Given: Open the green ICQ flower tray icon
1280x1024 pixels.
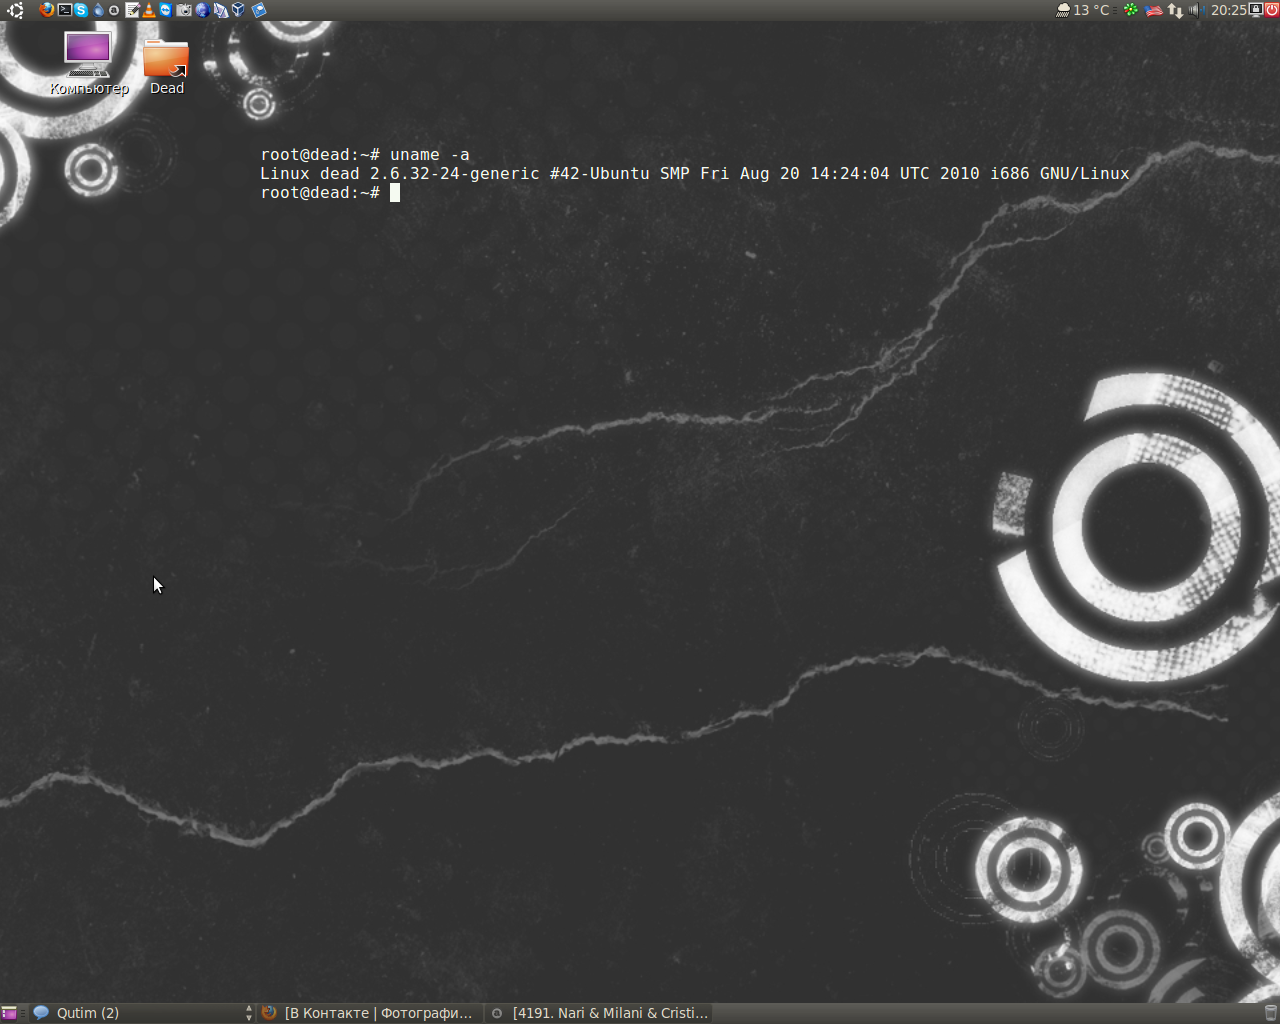Looking at the screenshot, I should point(1131,10).
